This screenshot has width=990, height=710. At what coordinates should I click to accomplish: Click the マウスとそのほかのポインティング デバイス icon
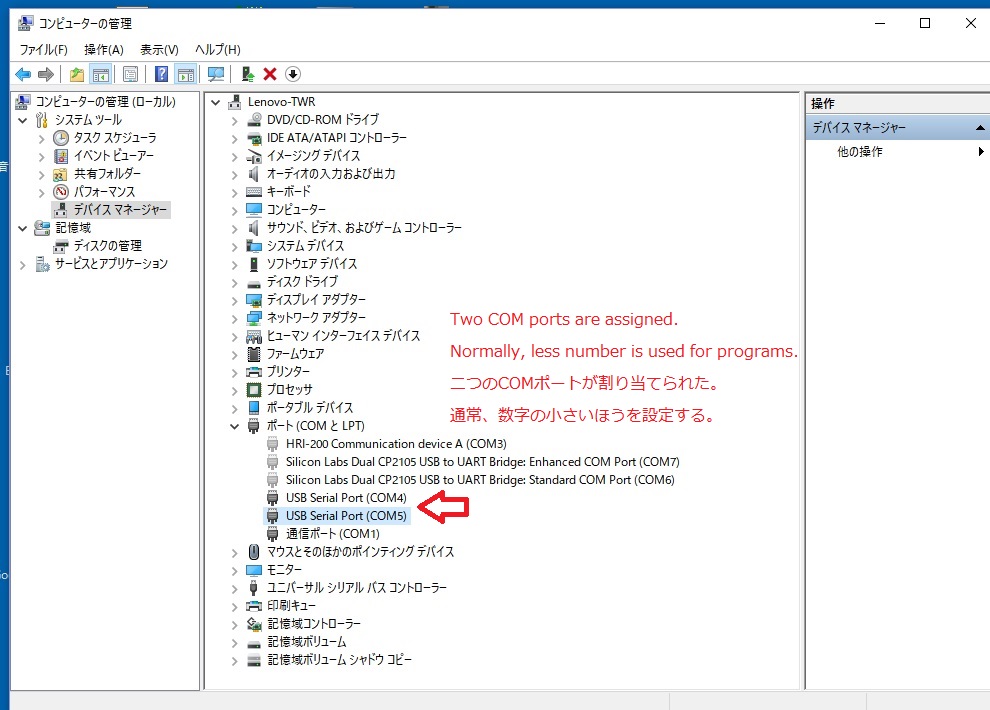(x=254, y=552)
